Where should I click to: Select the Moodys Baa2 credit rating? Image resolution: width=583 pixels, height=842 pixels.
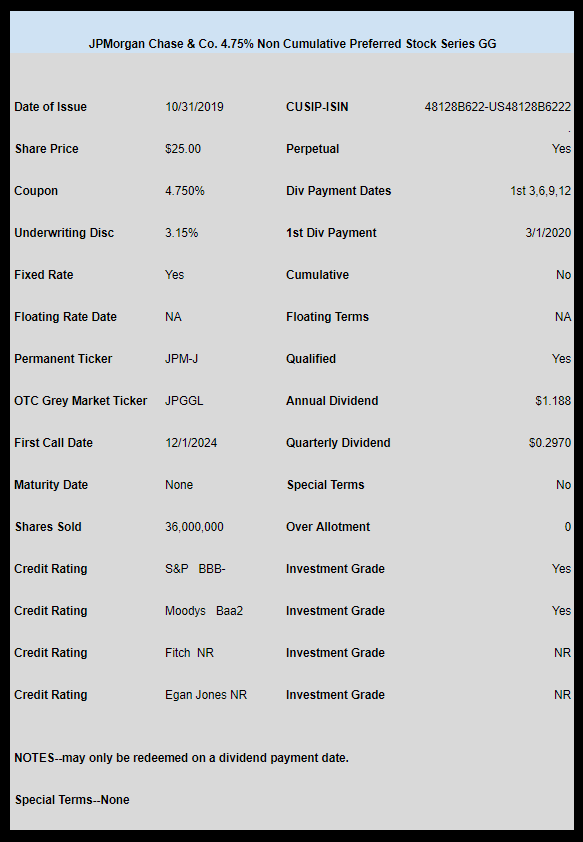click(x=204, y=611)
